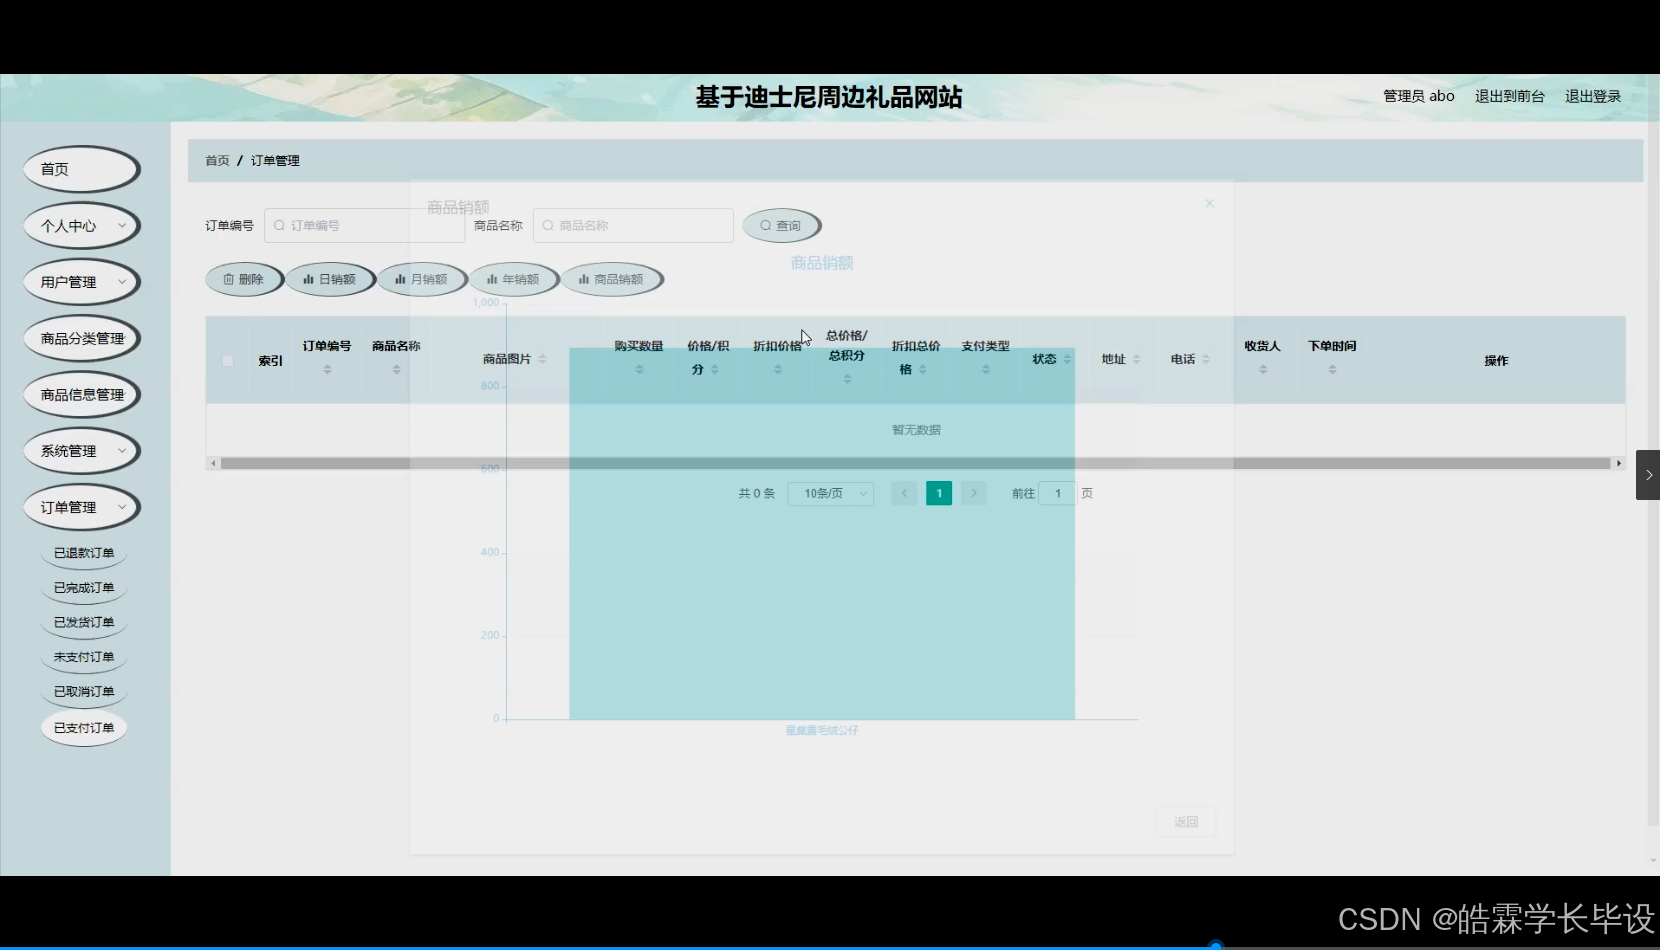Sort by 购买数量 column arrows
The width and height of the screenshot is (1660, 950).
(639, 370)
